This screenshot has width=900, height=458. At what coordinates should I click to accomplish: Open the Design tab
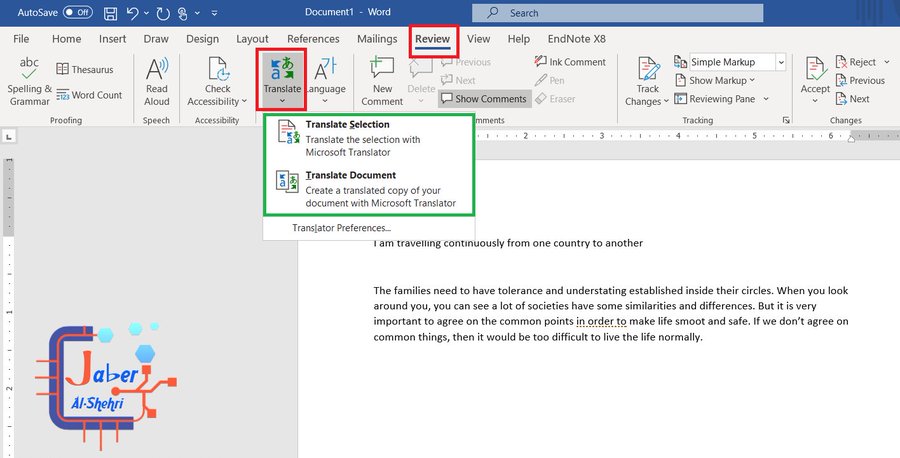tap(203, 38)
